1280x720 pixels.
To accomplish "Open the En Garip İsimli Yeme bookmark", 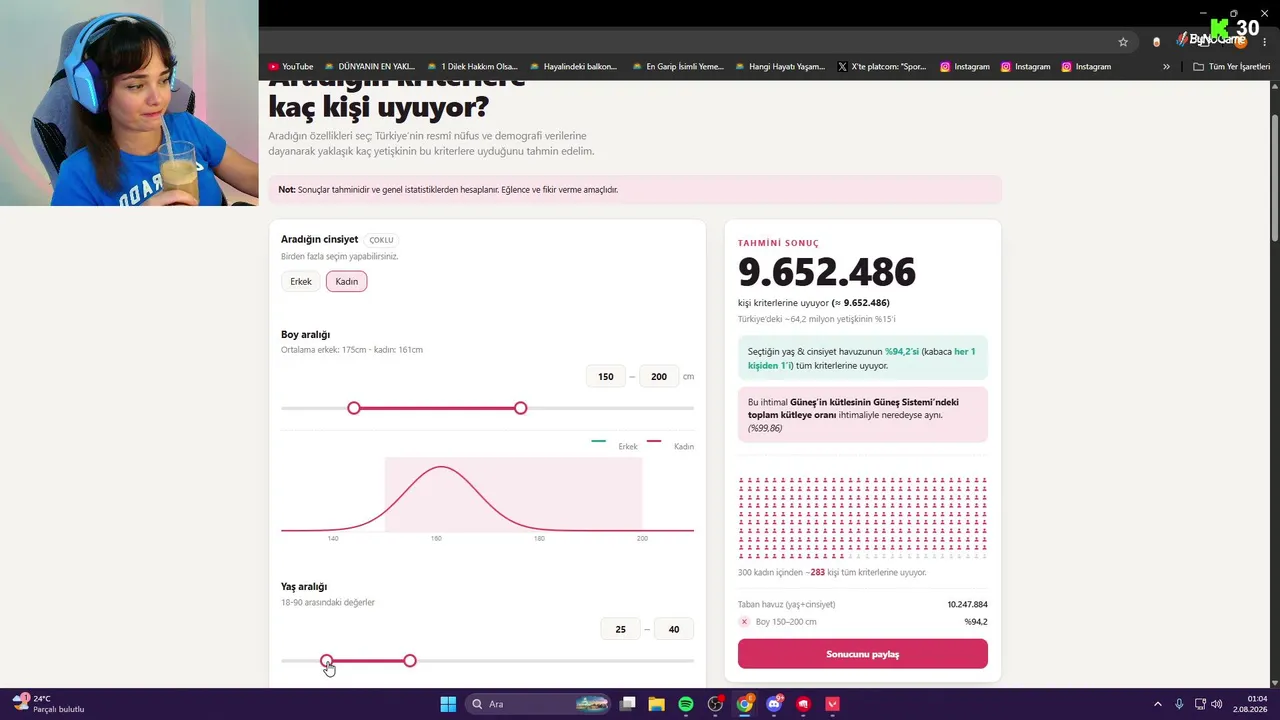I will coord(678,67).
